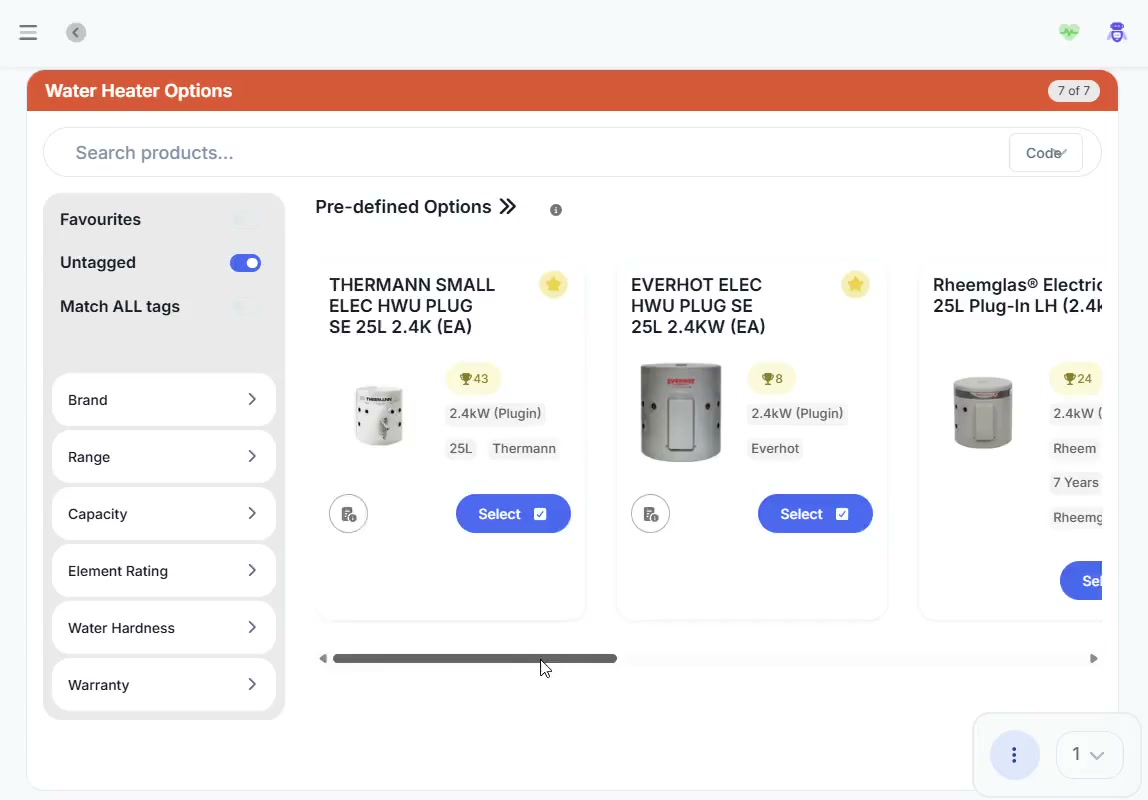Click the 25L tag on Thermann card
1148x800 pixels.
click(x=461, y=449)
